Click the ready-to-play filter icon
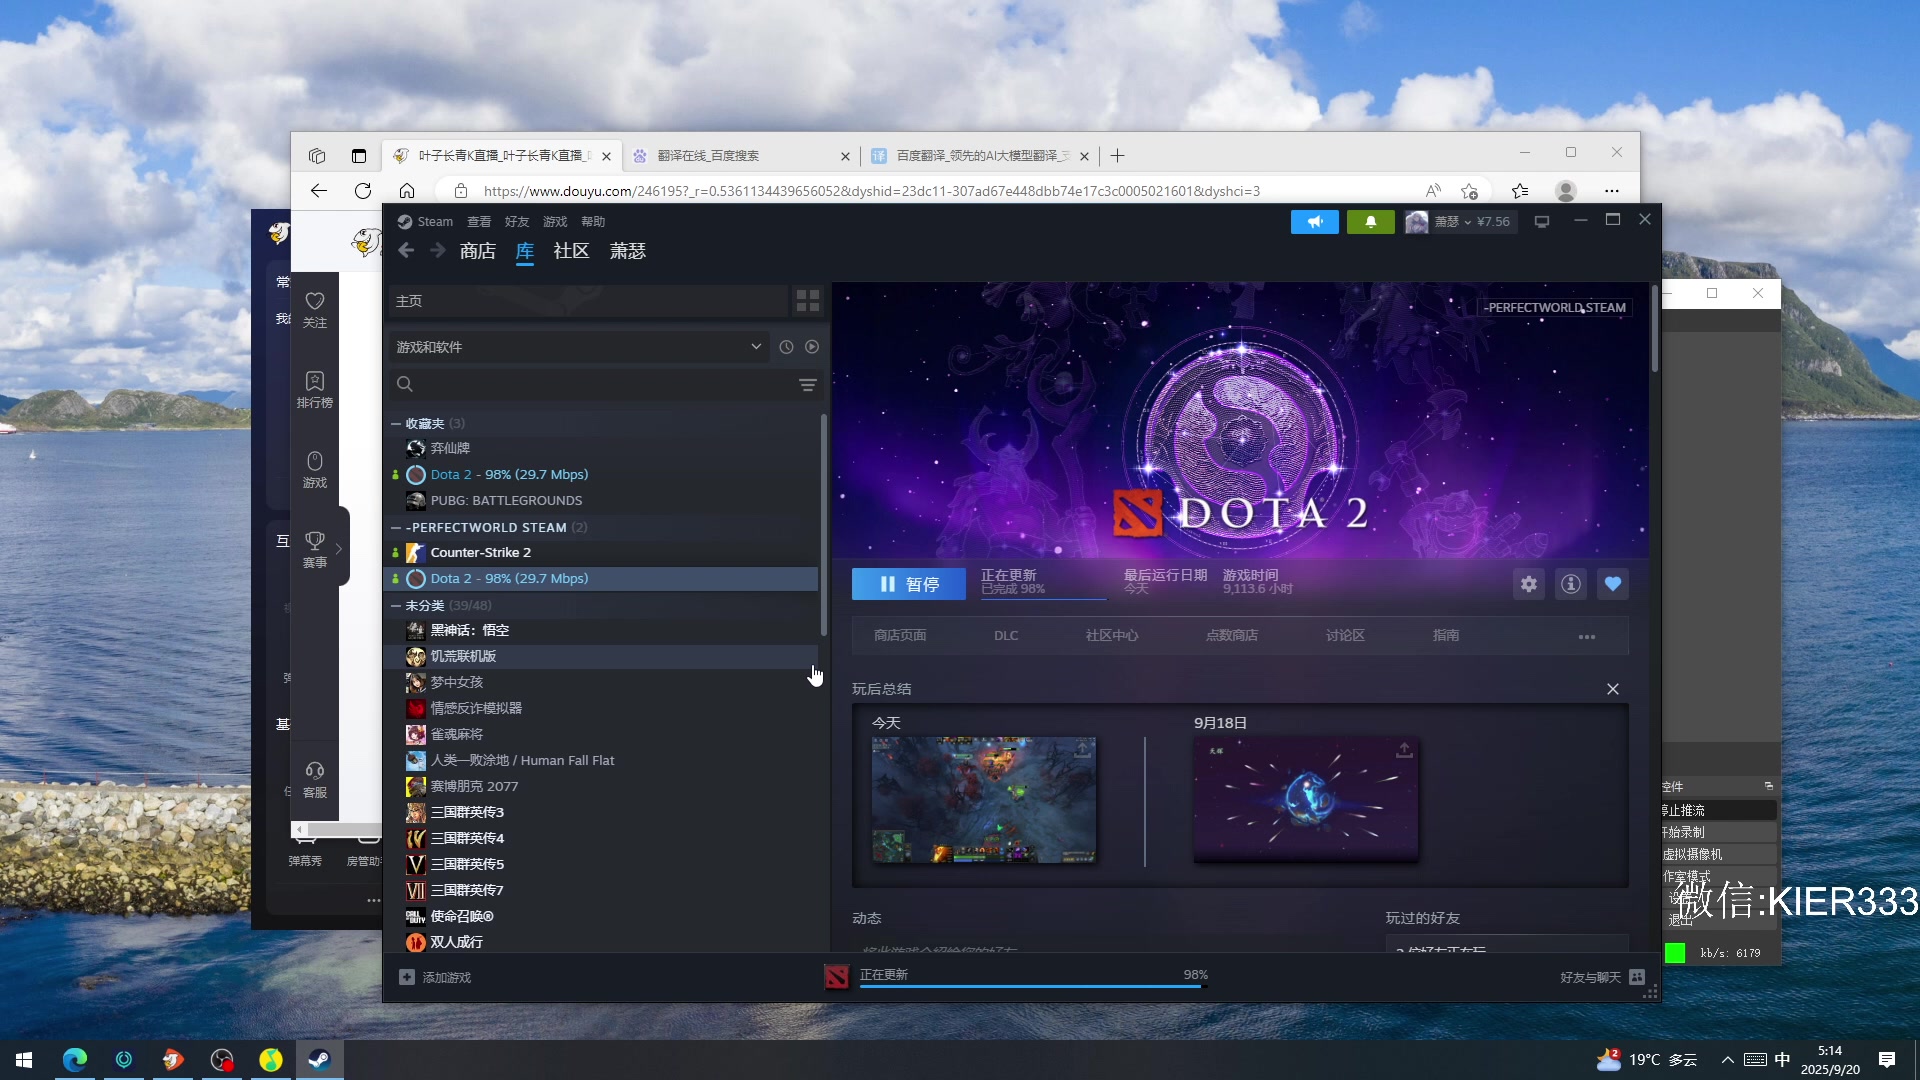 812,347
